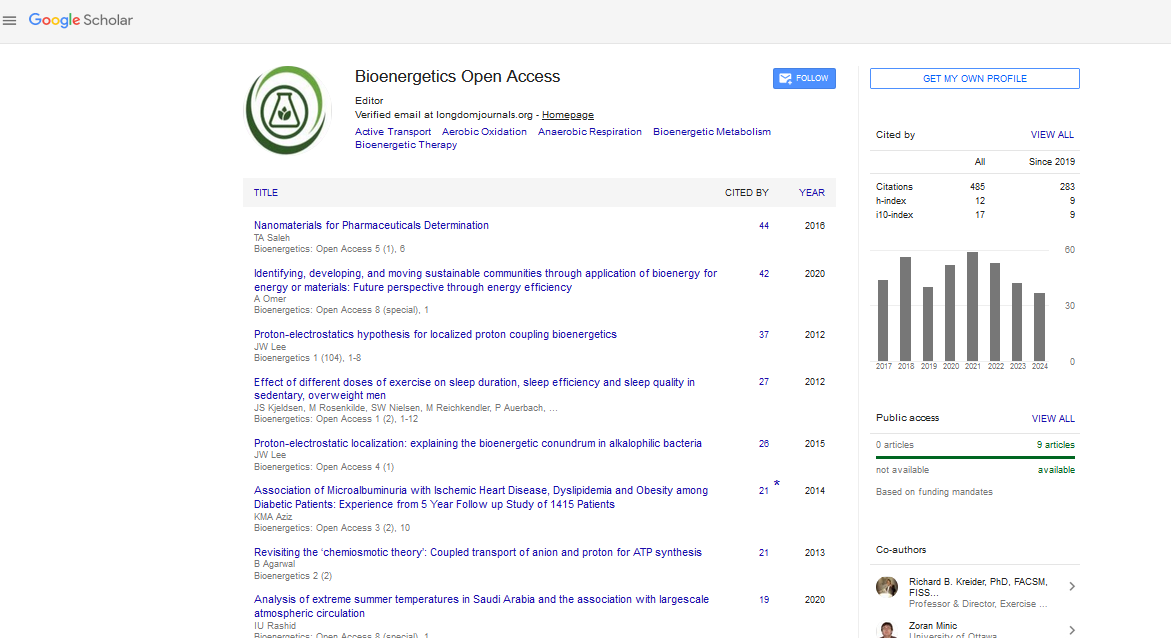
Task: Sort articles by Cited By column
Action: (x=746, y=193)
